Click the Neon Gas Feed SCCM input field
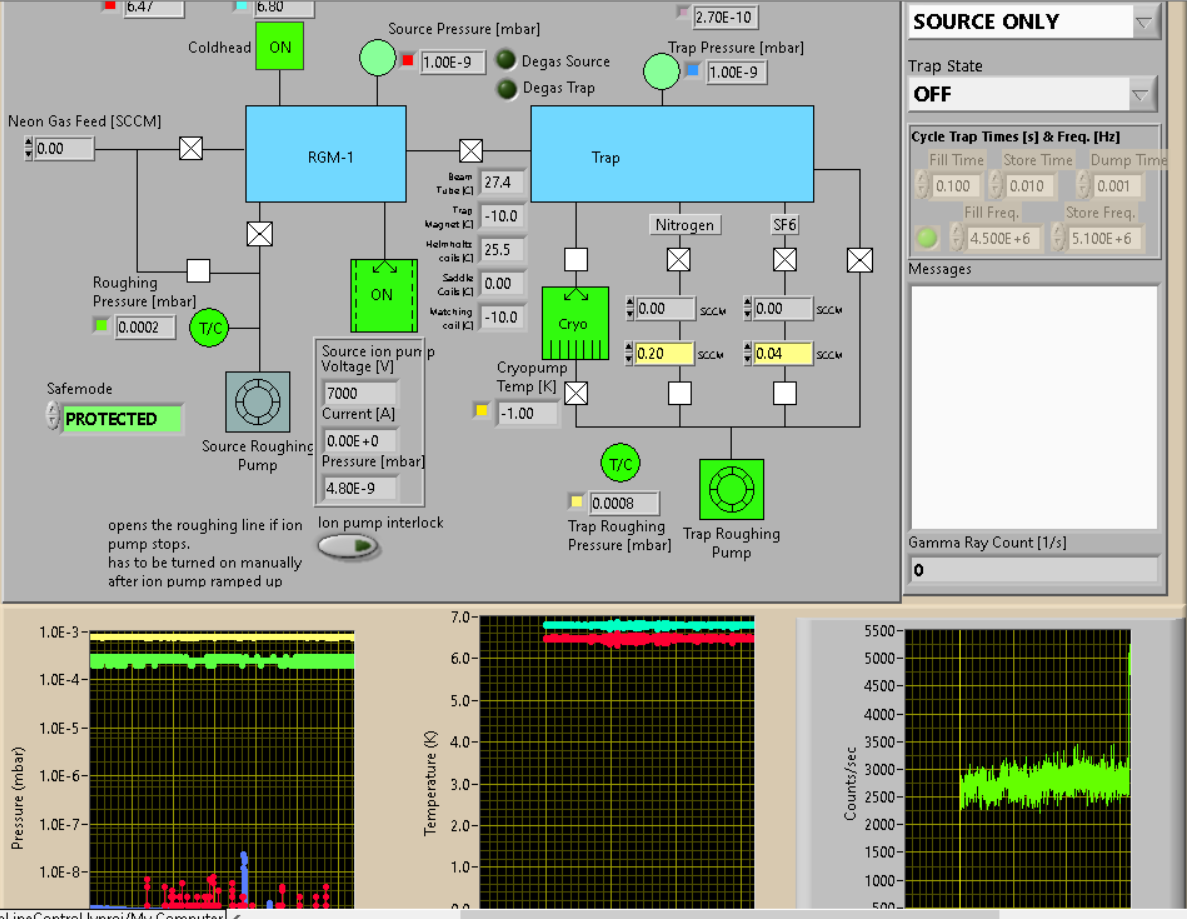 coord(64,149)
